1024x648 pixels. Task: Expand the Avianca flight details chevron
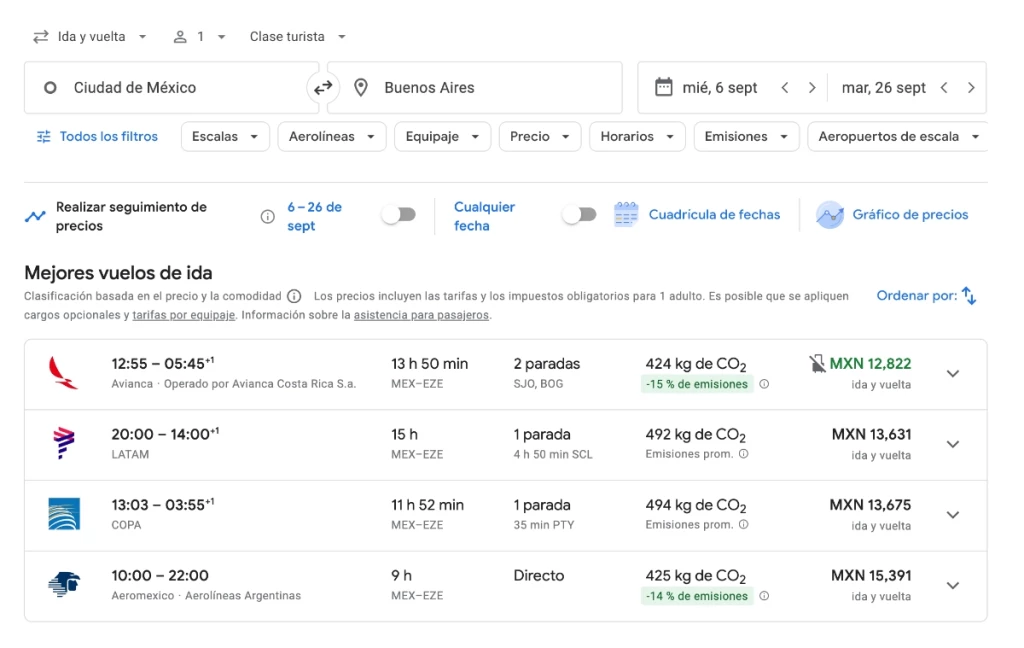tap(952, 374)
